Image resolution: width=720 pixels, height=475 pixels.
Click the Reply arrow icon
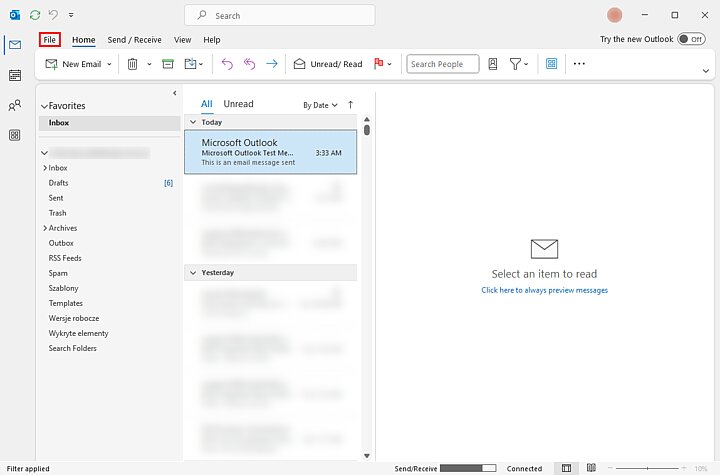pyautogui.click(x=227, y=64)
